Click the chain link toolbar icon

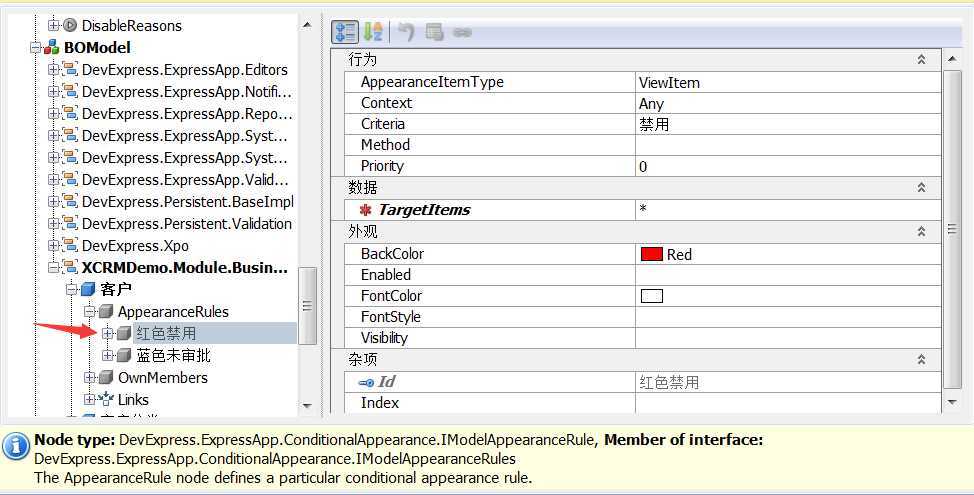[x=462, y=32]
